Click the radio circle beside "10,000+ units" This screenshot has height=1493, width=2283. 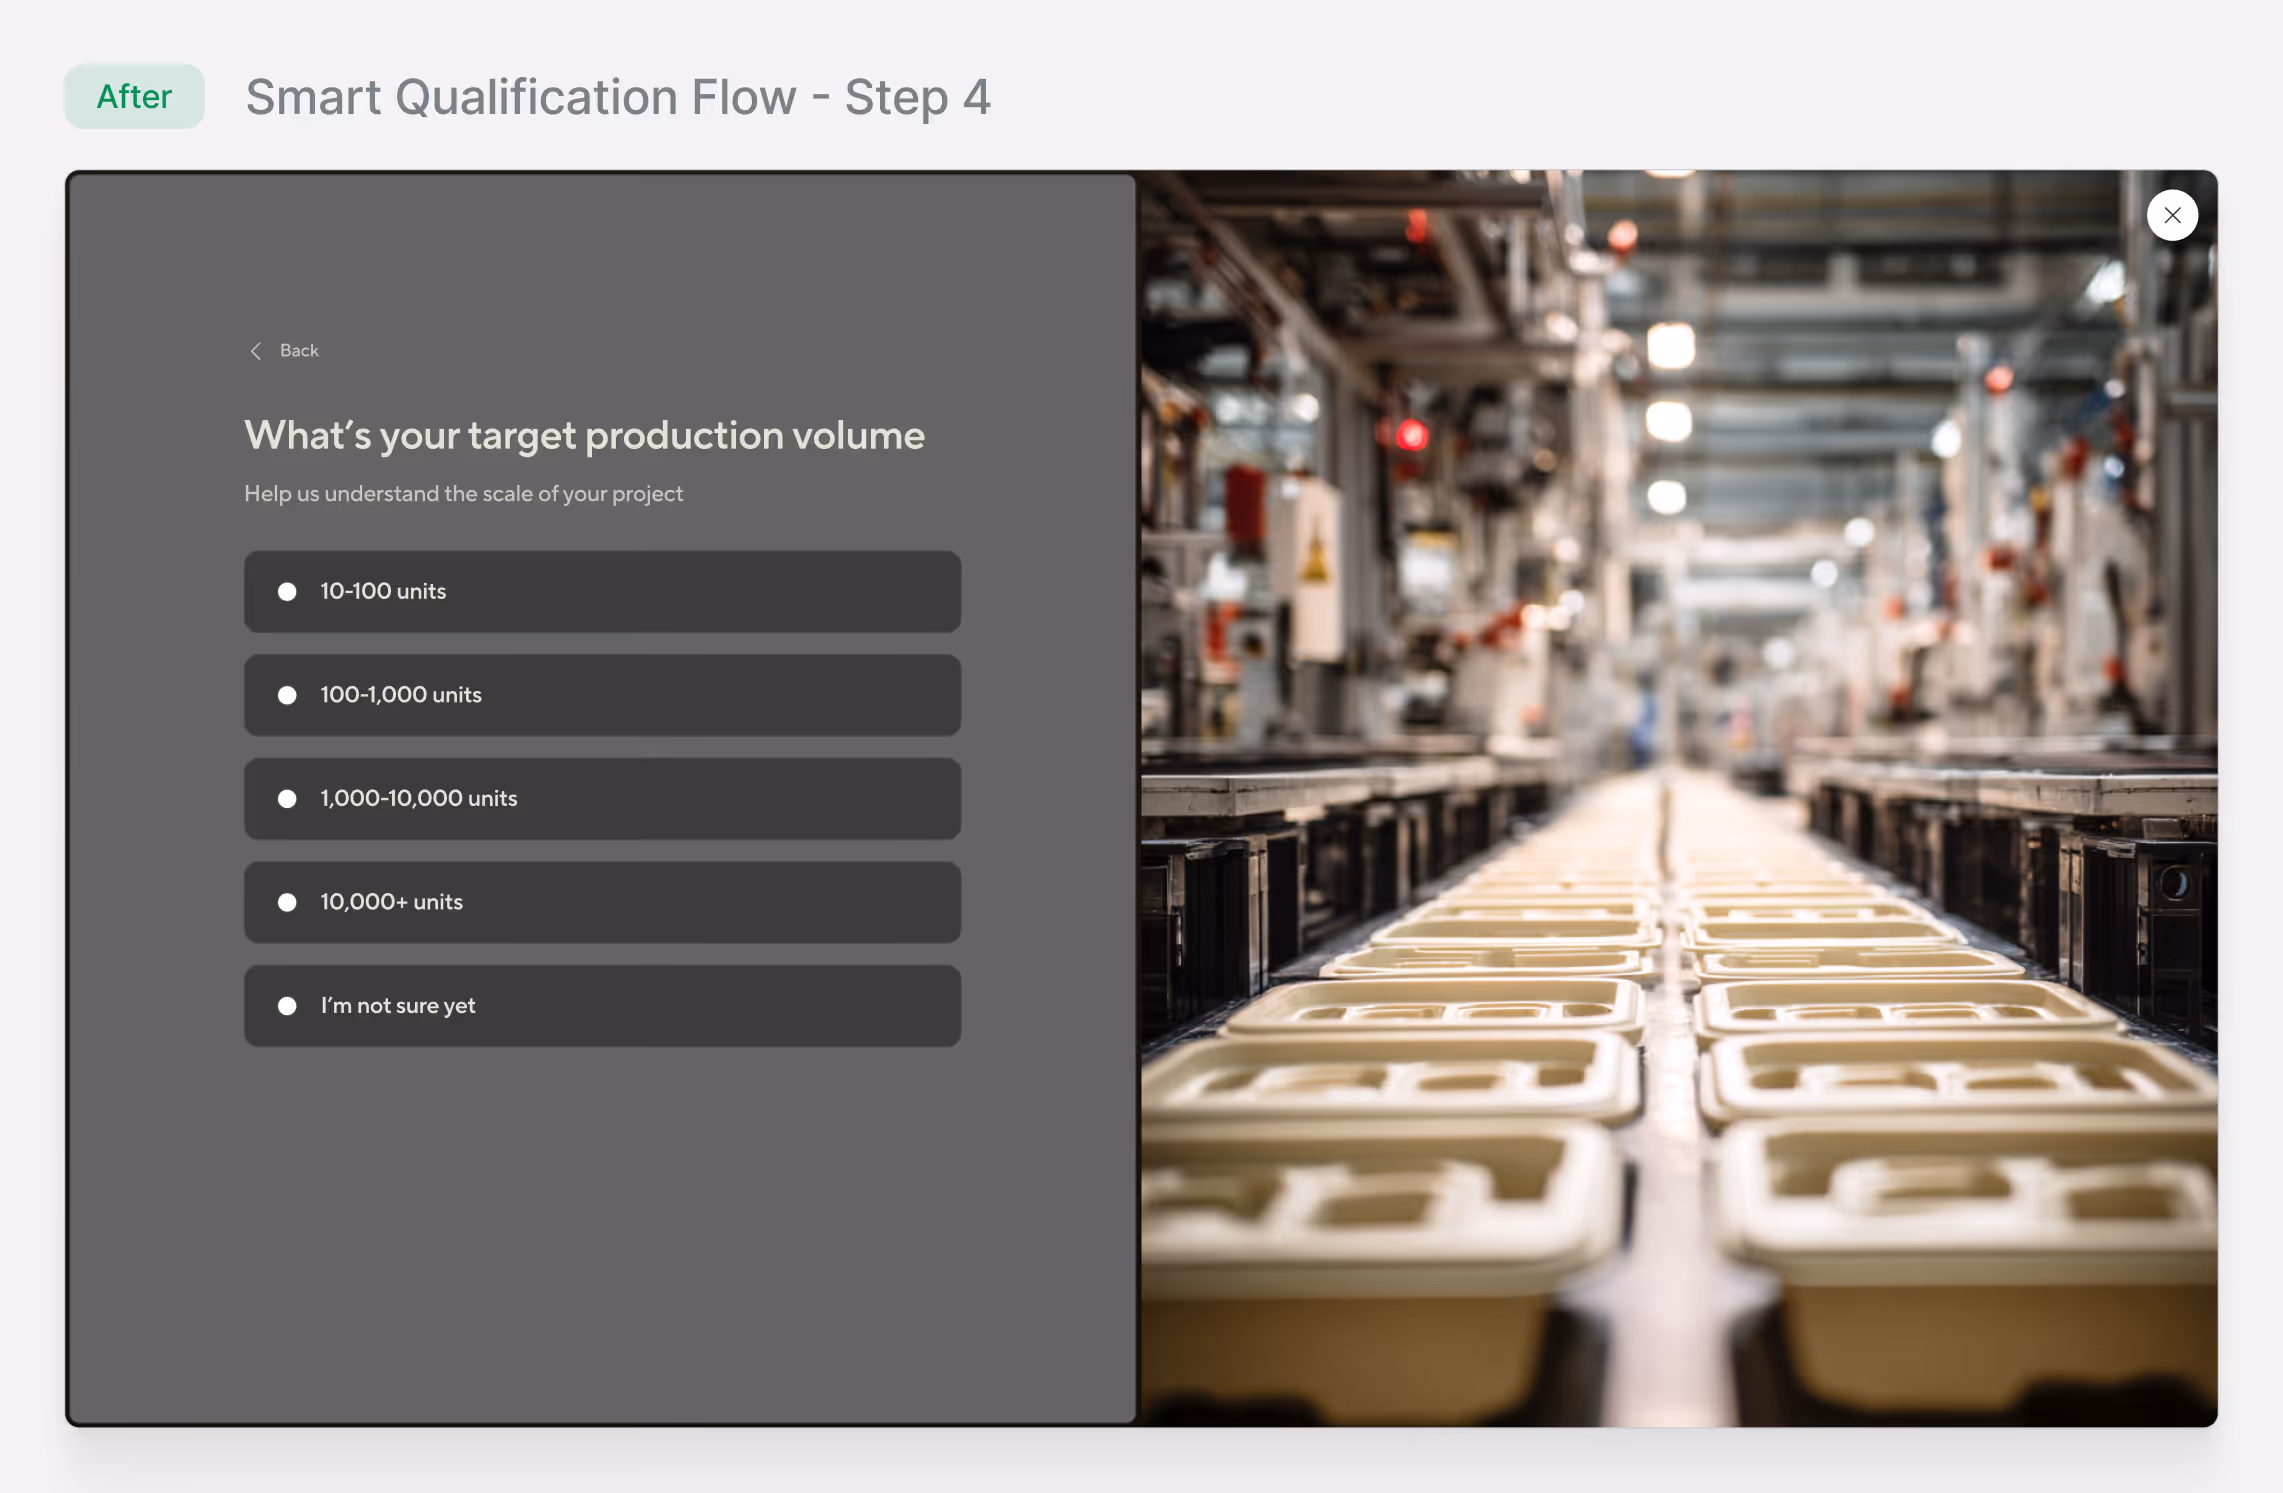click(x=288, y=901)
